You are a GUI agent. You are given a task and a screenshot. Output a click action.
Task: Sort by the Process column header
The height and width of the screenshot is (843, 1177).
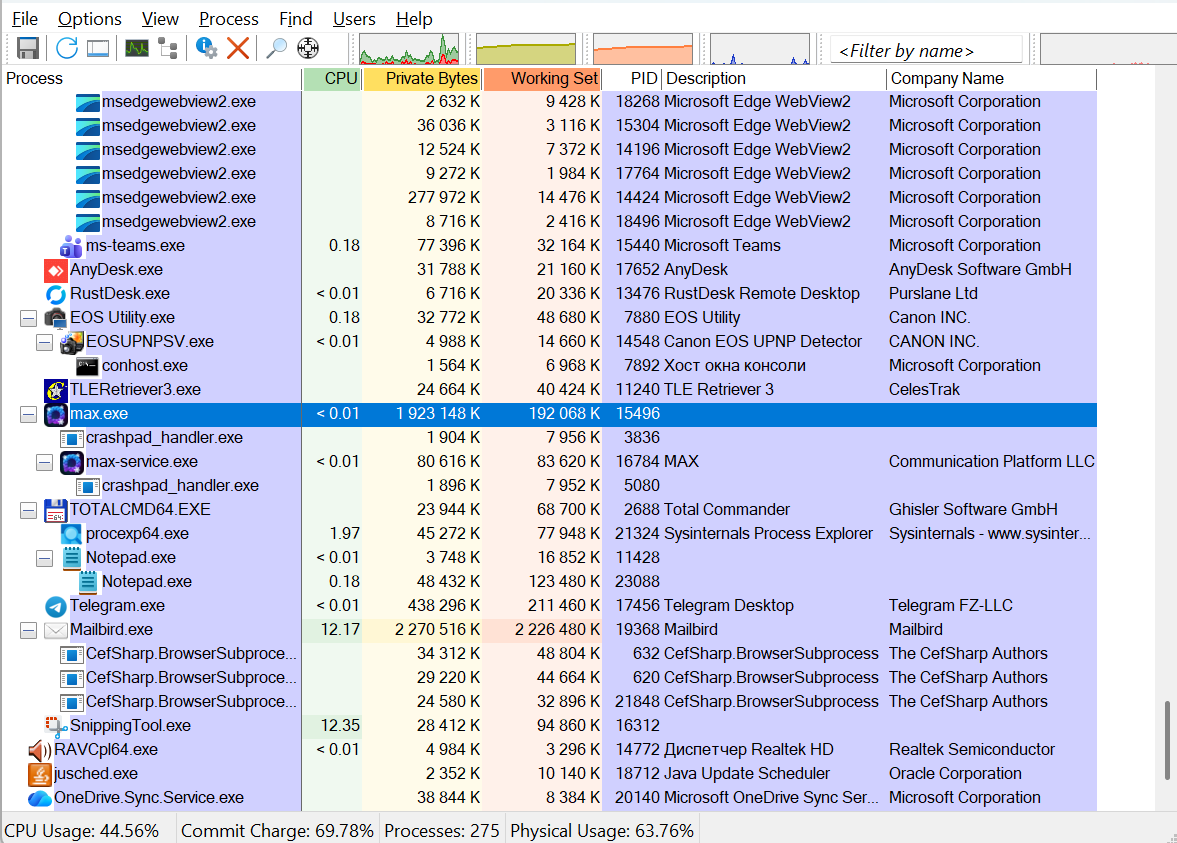152,79
